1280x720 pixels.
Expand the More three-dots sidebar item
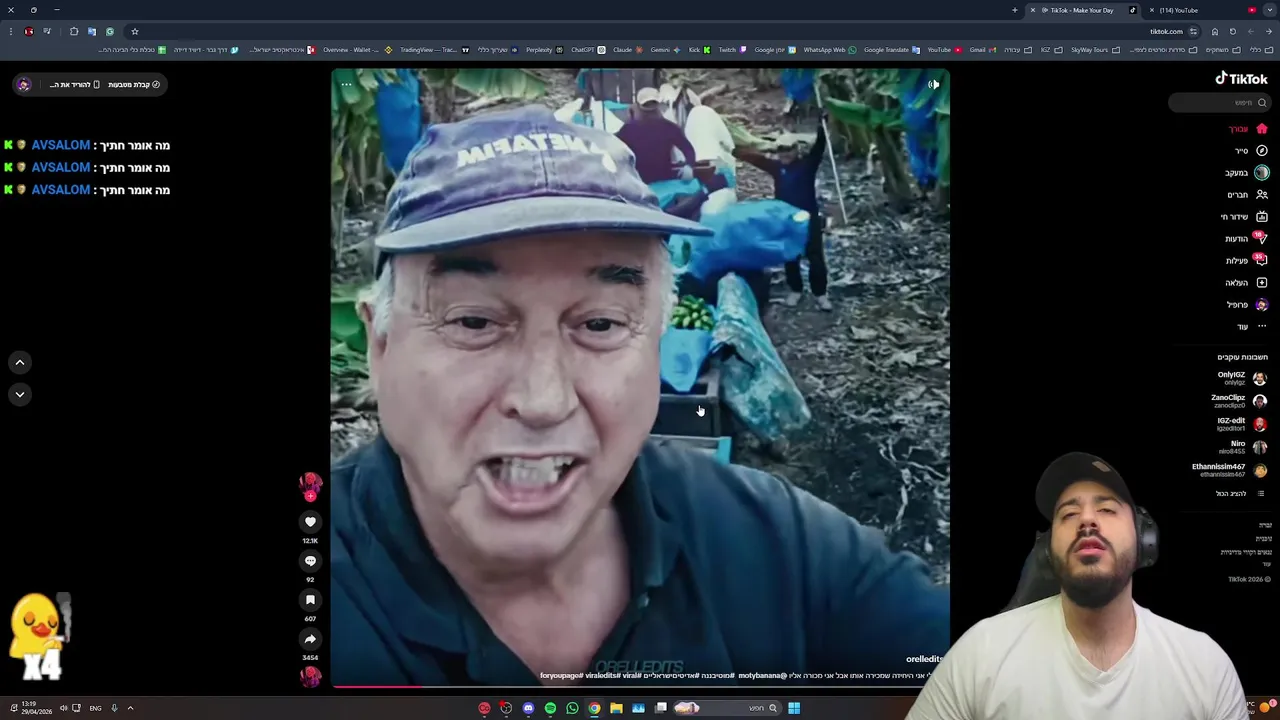pyautogui.click(x=1252, y=327)
